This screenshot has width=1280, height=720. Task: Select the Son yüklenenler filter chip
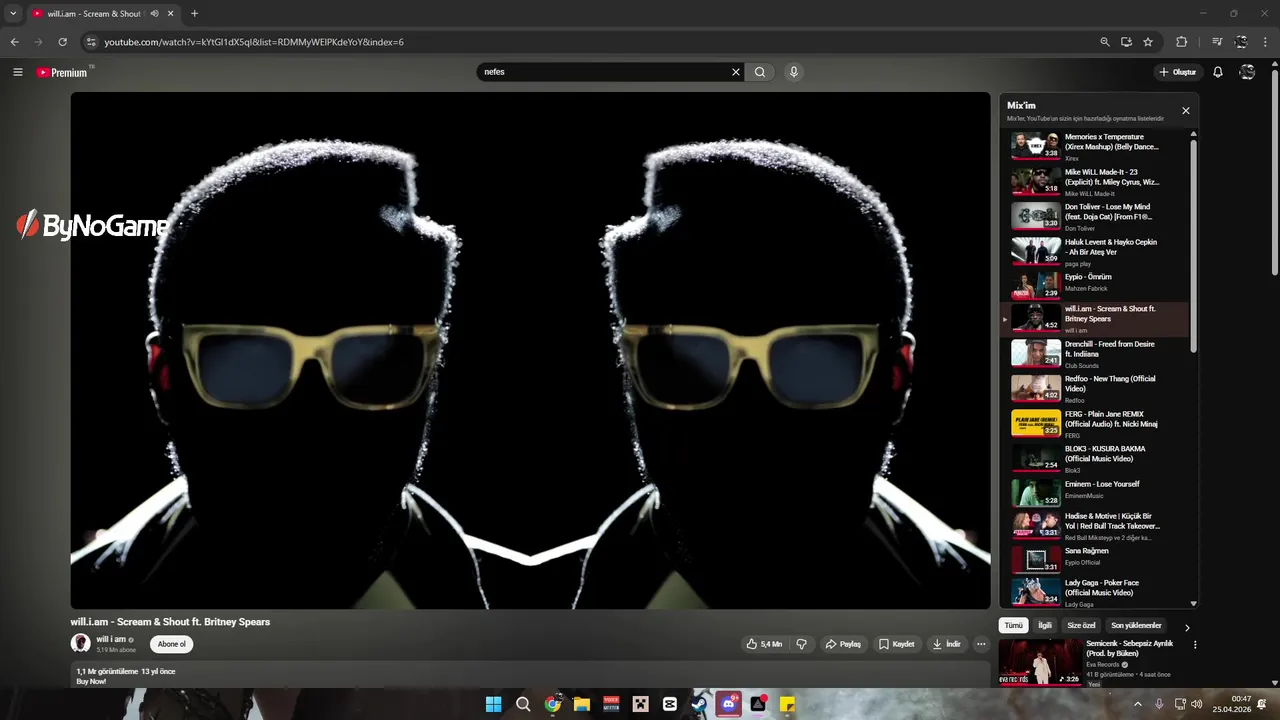coord(1136,625)
